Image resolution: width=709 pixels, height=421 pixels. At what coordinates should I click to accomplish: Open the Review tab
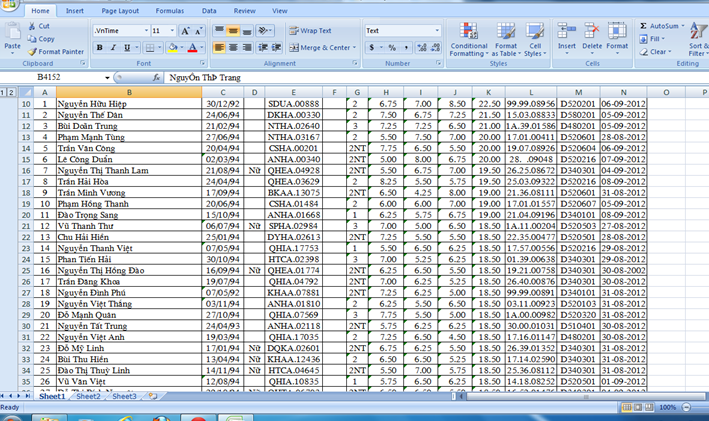245,11
